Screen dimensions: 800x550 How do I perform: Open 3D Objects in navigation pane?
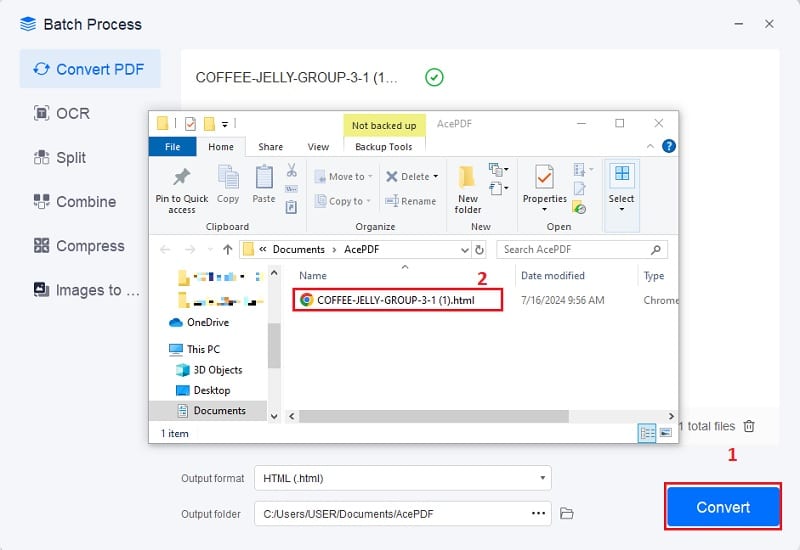[x=209, y=370]
